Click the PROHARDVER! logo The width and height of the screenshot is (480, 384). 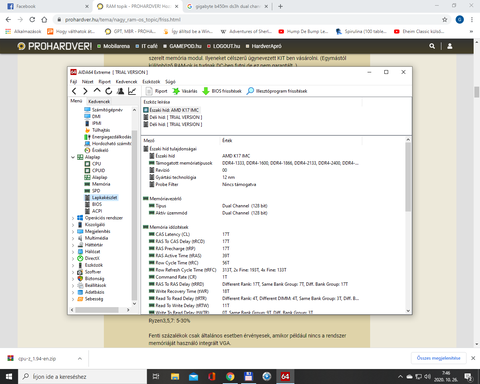[55, 46]
